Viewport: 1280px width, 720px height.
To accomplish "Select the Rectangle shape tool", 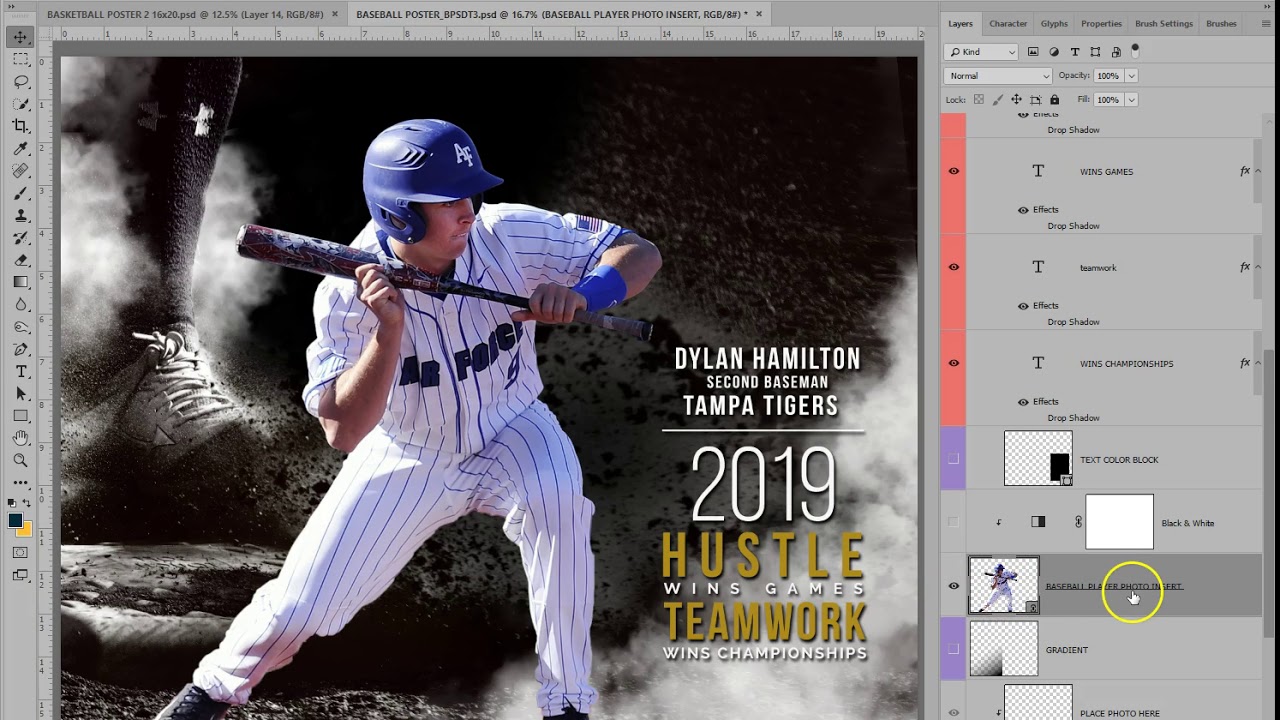I will [20, 416].
